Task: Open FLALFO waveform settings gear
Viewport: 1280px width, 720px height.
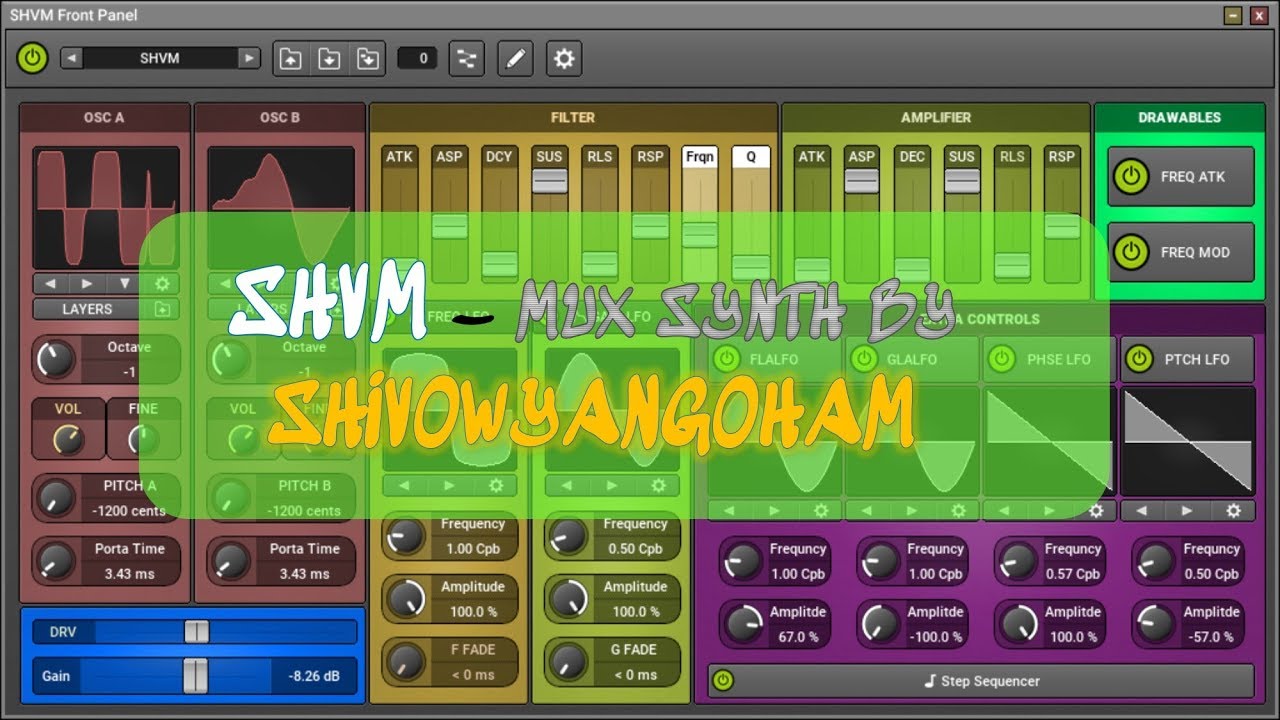Action: (x=821, y=510)
